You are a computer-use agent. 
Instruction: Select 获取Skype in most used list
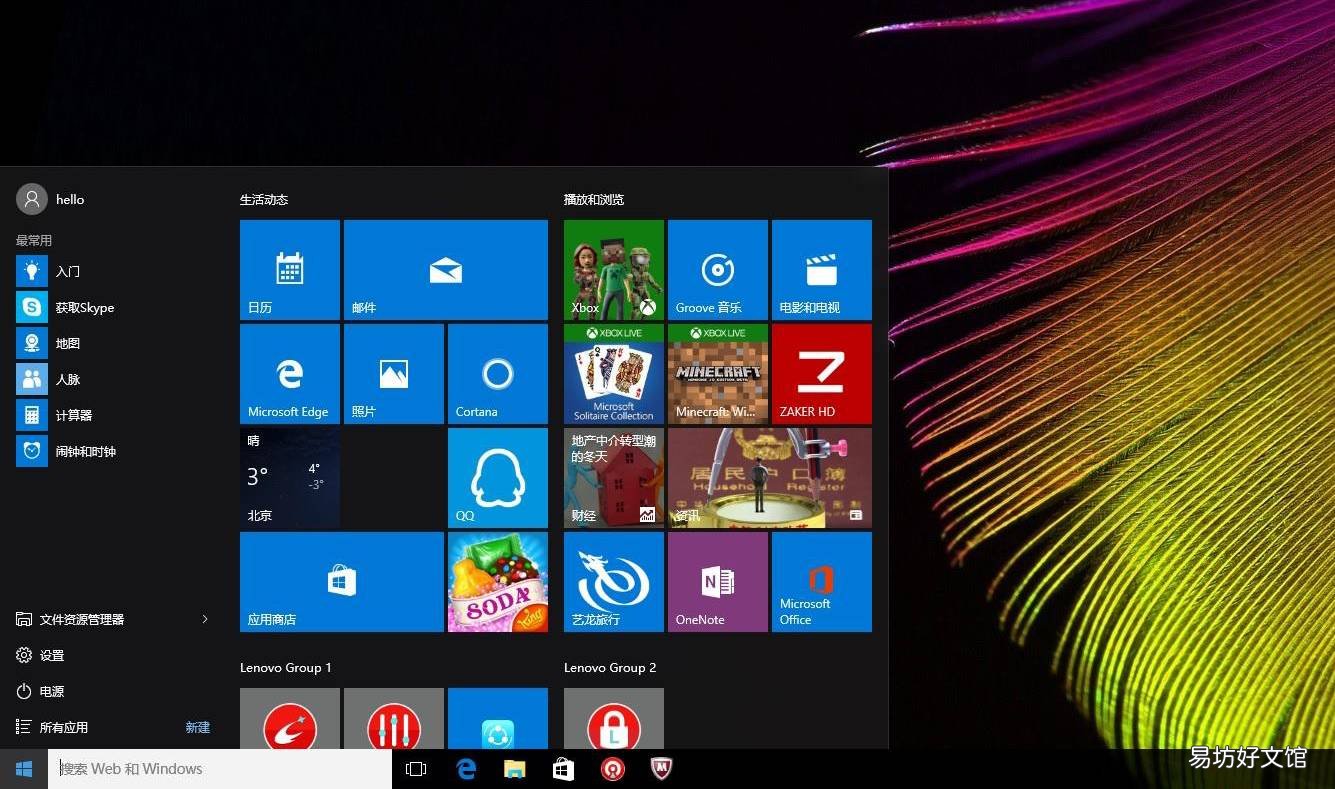pyautogui.click(x=112, y=307)
